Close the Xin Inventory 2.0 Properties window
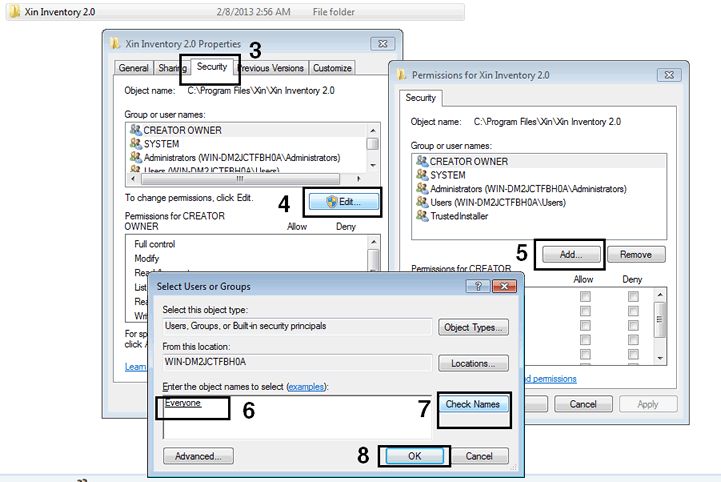This screenshot has height=482, width=721. 383,44
